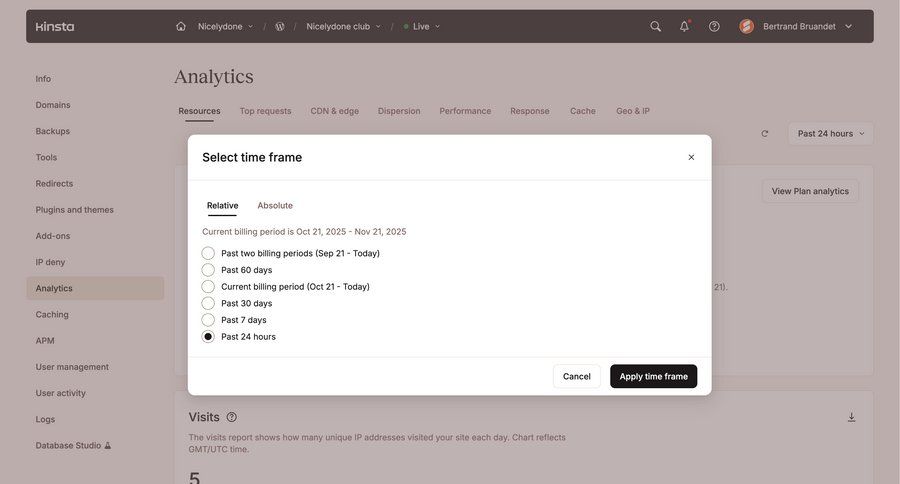This screenshot has height=484, width=900.
Task: Download the Visits report
Action: click(852, 417)
